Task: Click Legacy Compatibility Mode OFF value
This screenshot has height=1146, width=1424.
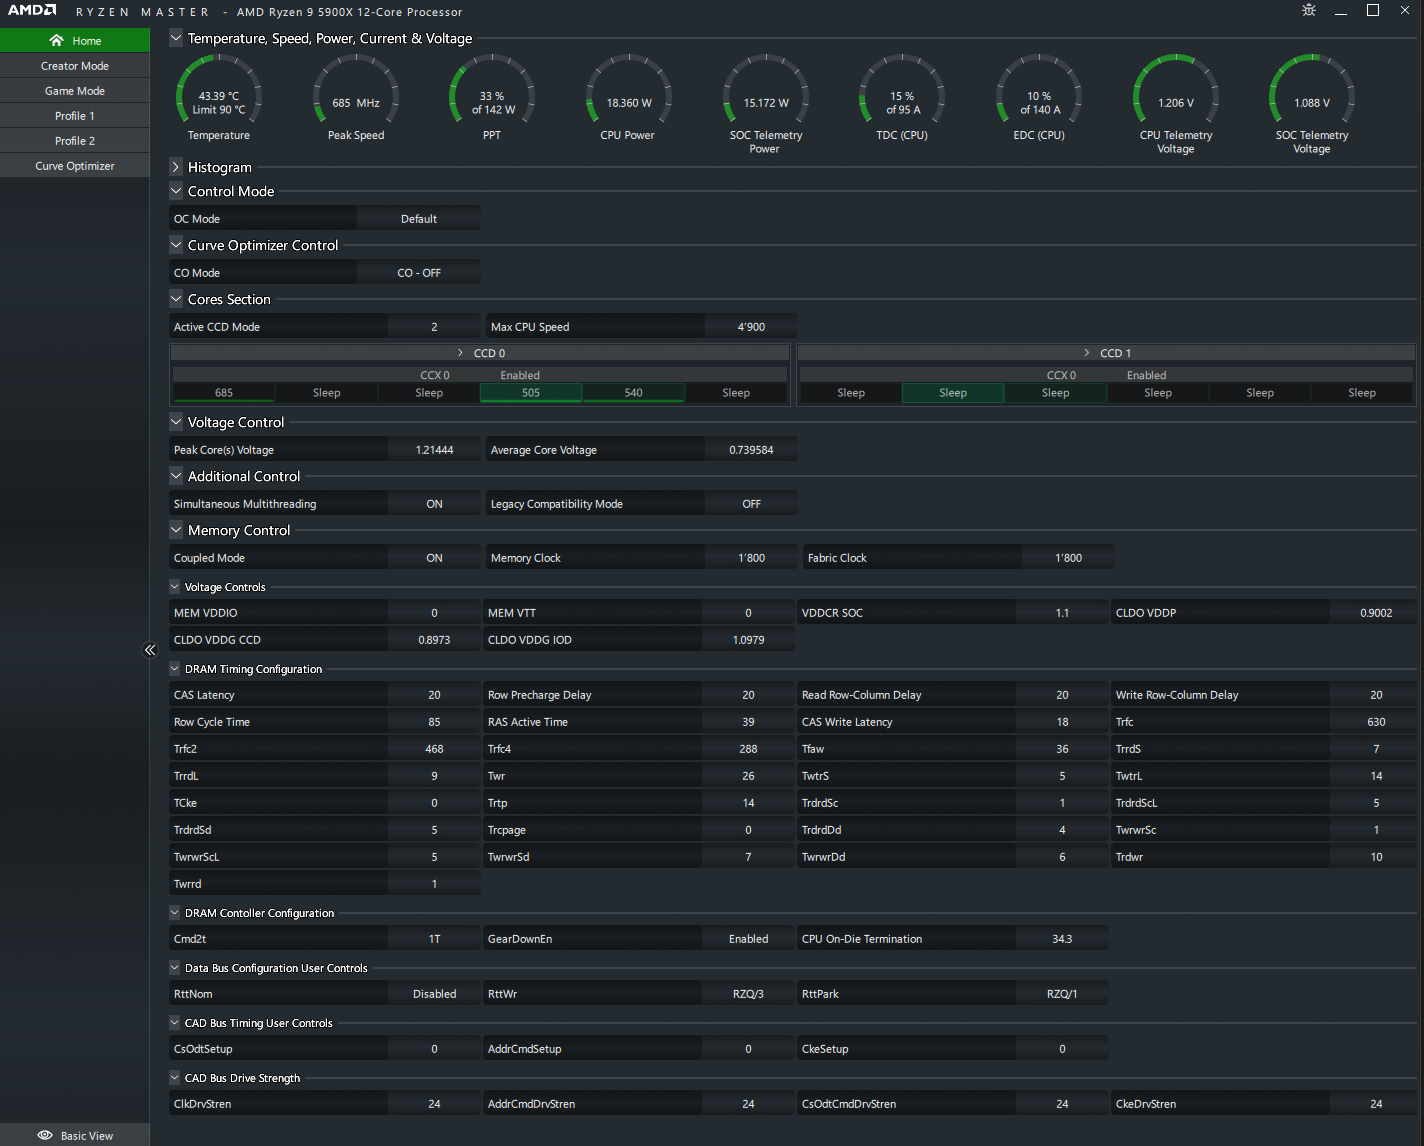Action: [751, 504]
